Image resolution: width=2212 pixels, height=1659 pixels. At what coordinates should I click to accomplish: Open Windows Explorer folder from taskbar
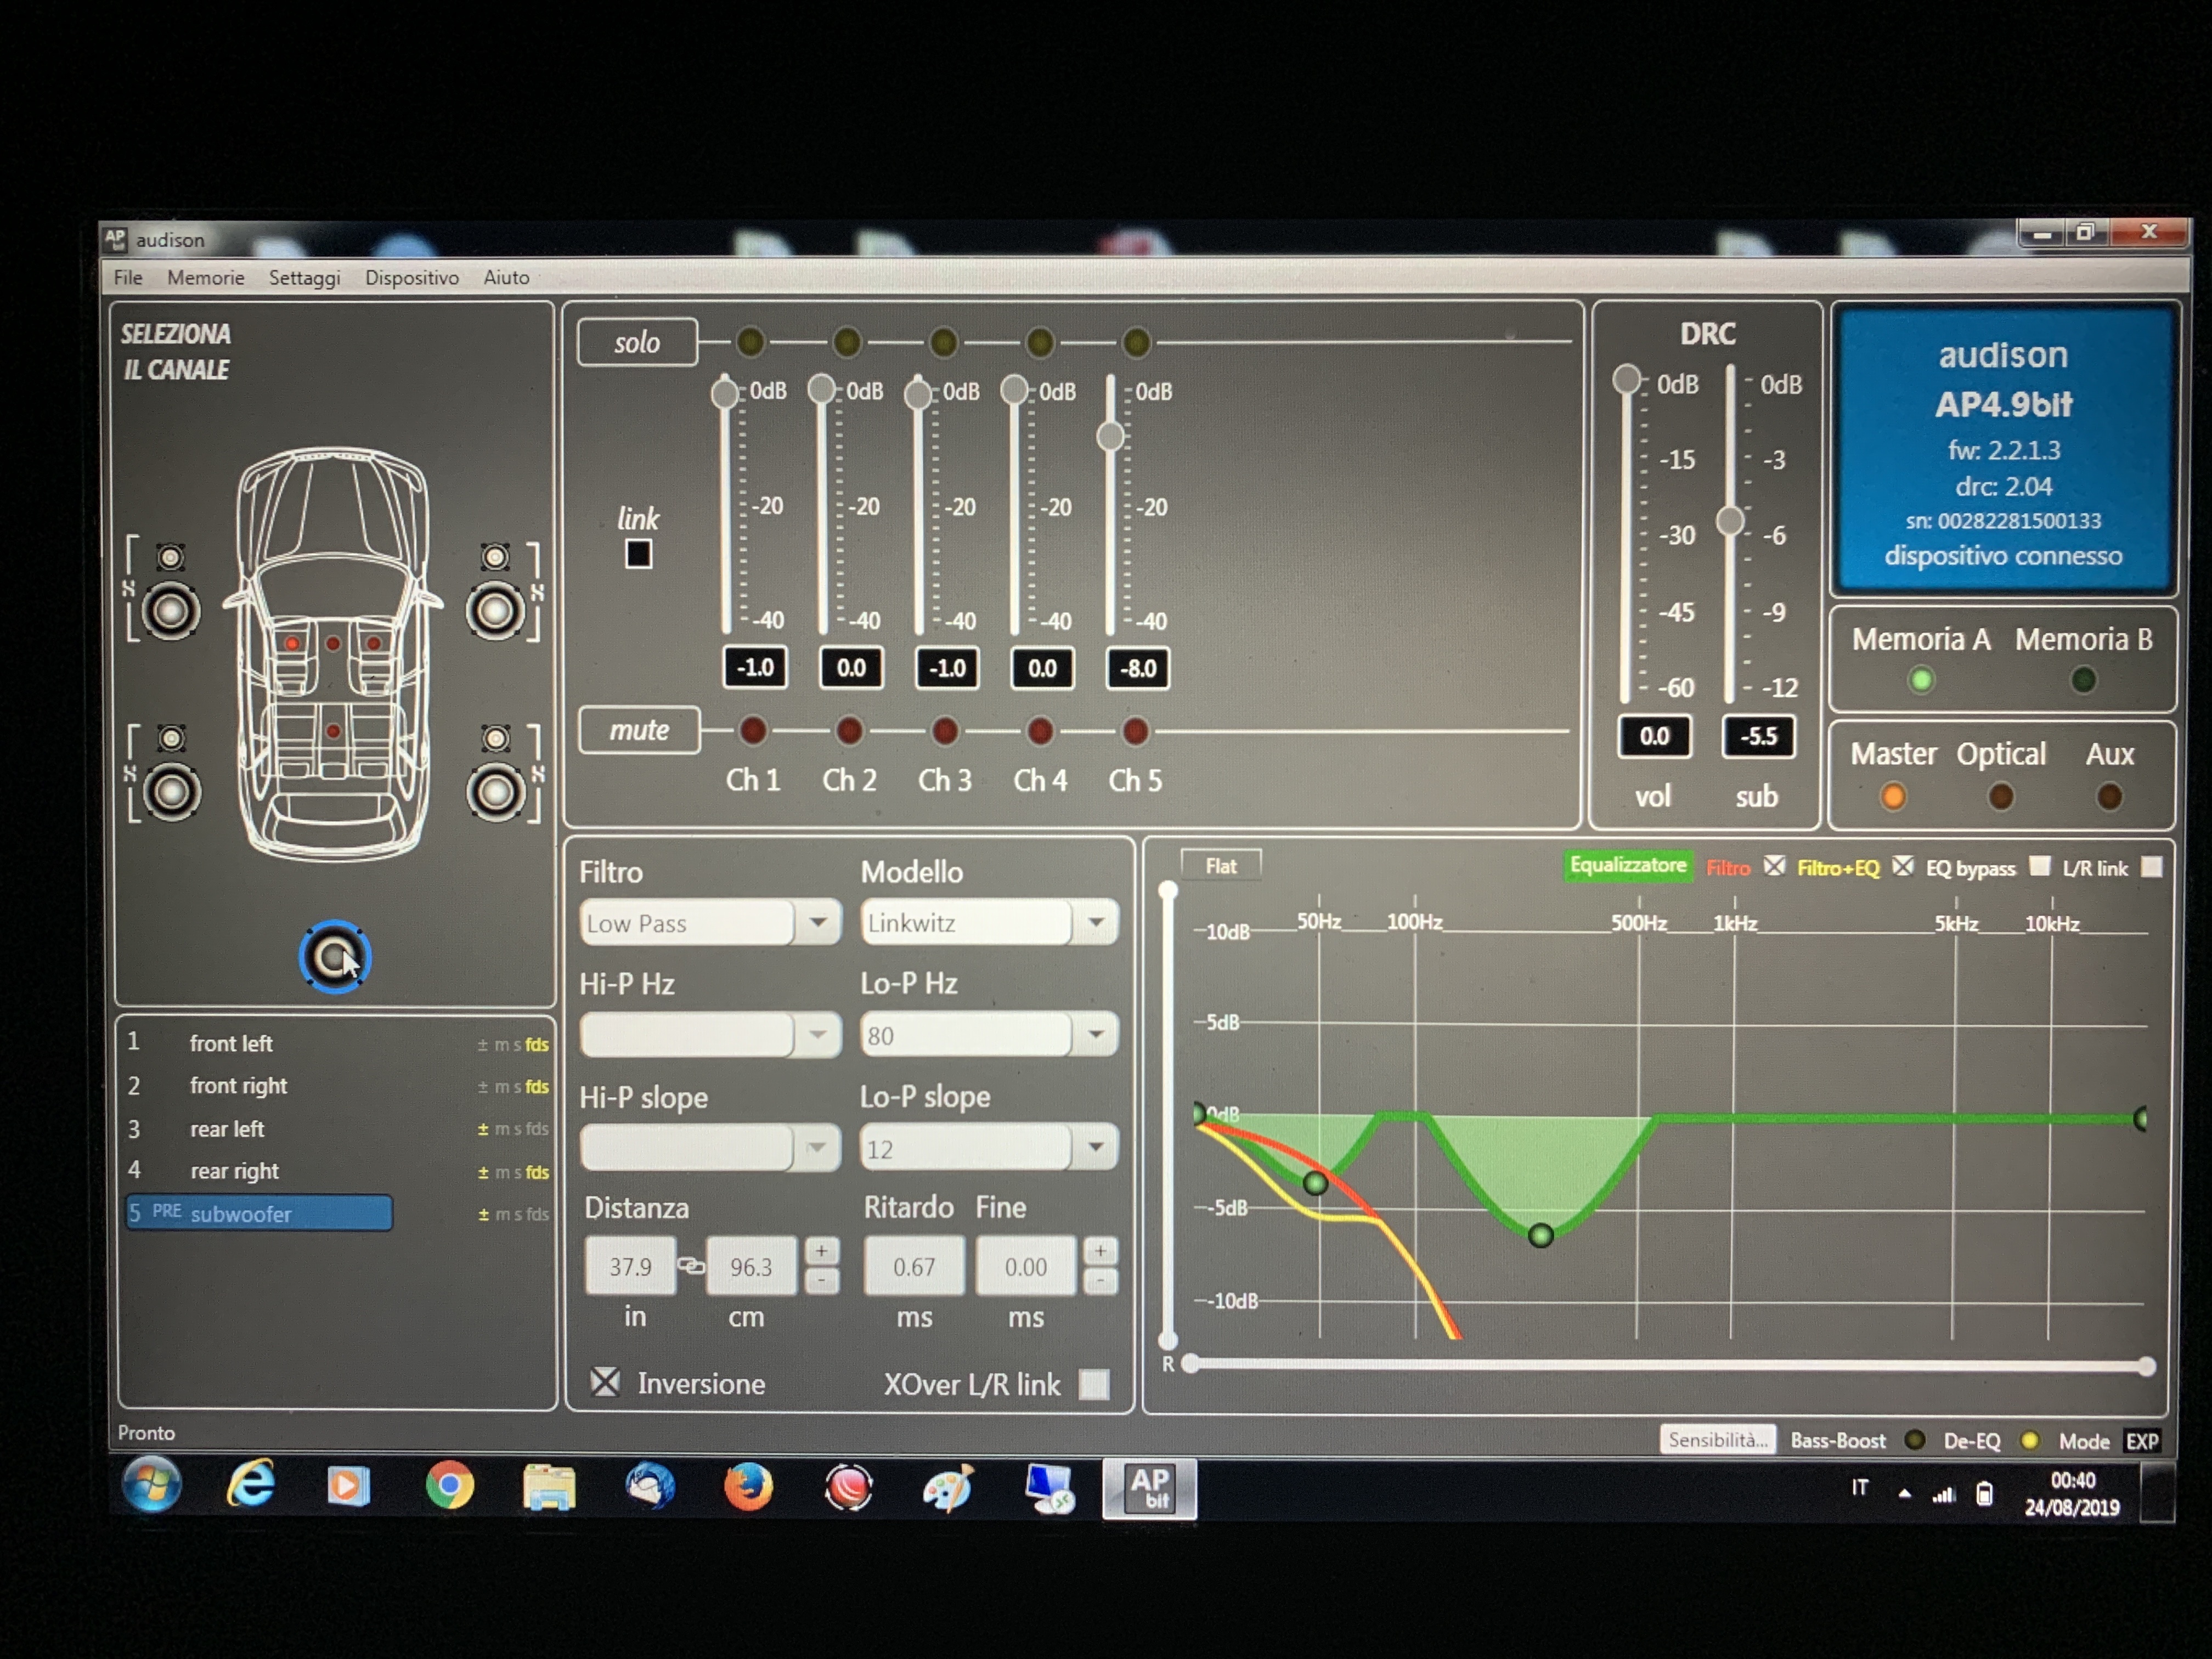tap(549, 1487)
